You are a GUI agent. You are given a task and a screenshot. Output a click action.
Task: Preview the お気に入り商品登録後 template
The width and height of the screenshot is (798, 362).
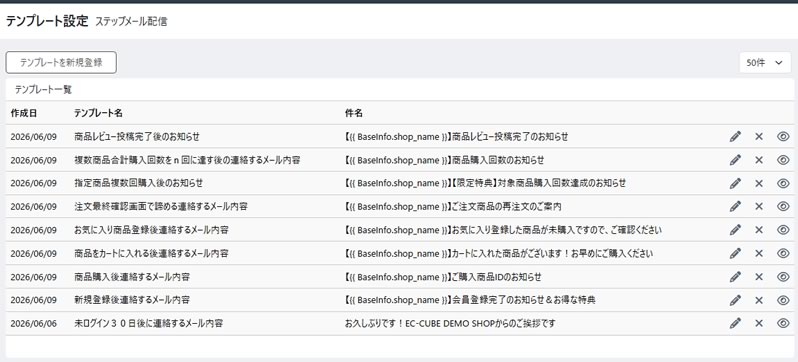[x=783, y=230]
